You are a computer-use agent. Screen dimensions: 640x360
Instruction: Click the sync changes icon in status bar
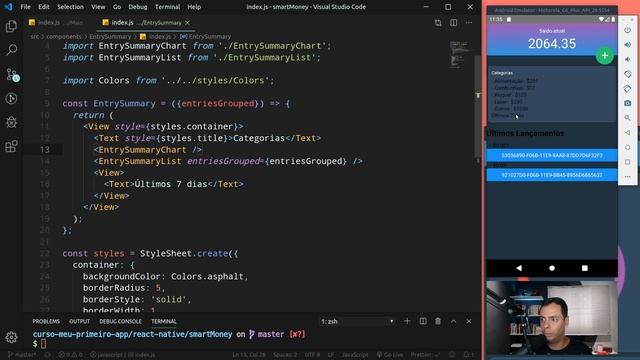click(x=47, y=355)
